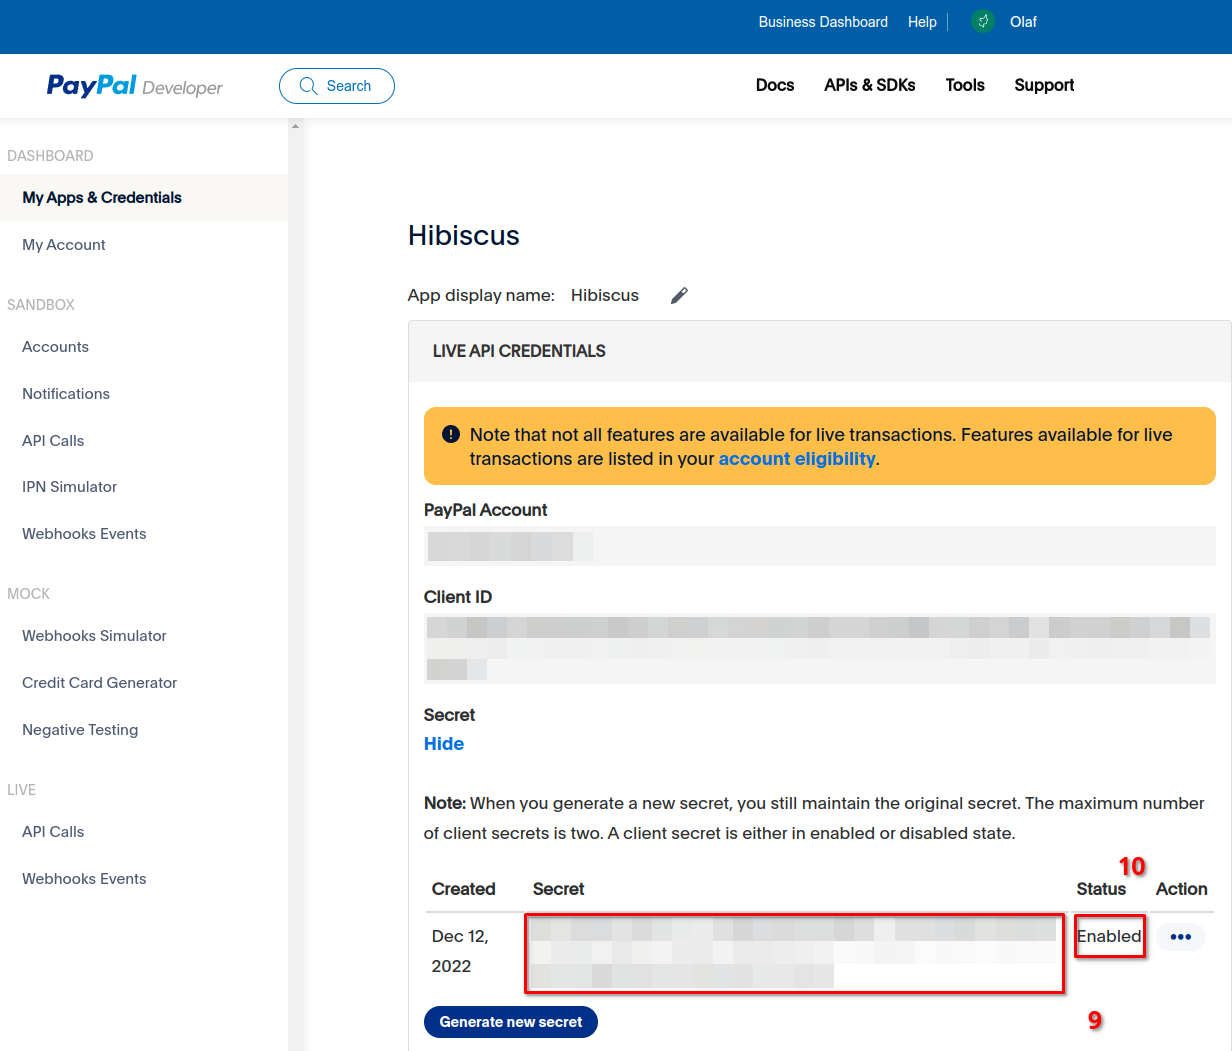Screen dimensions: 1232x1051
Task: Open the Webhooks Simulator
Action: [94, 636]
